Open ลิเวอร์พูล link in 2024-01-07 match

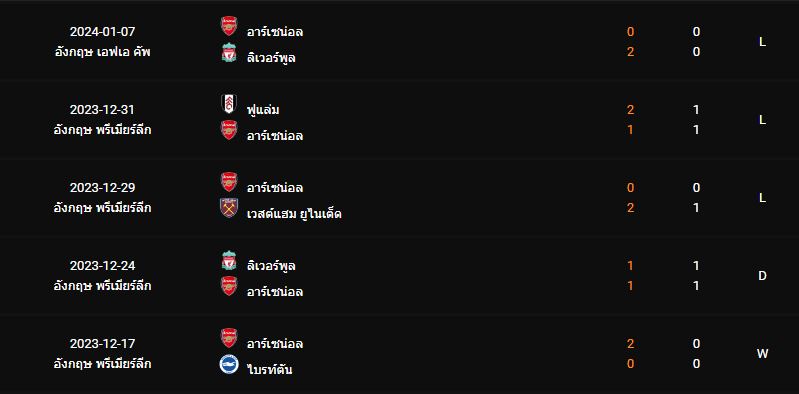[271, 58]
